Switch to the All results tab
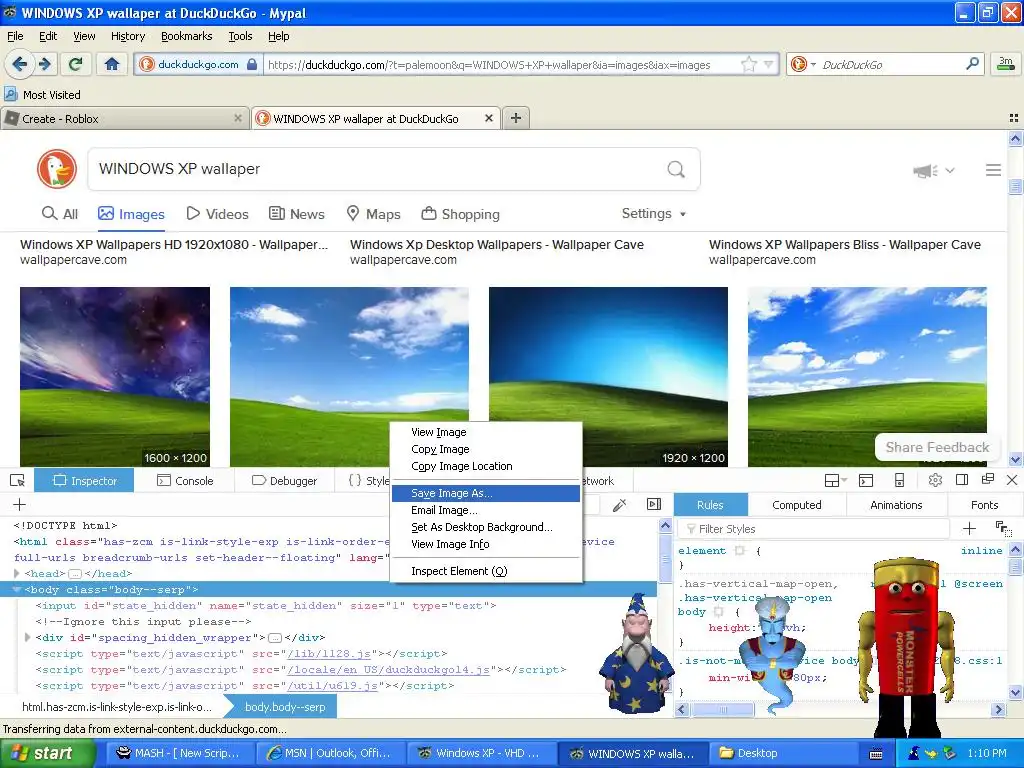Screen dimensions: 1024x768 click(x=60, y=214)
